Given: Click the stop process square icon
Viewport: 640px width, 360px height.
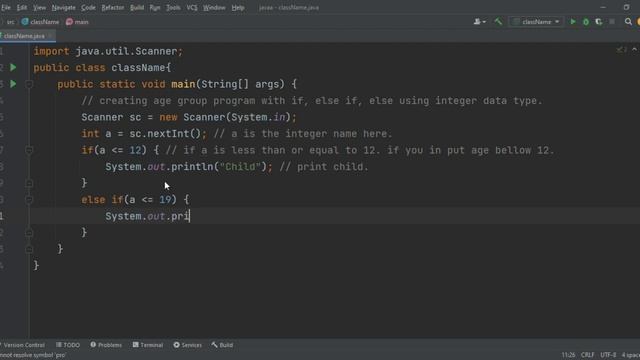Looking at the screenshot, I should [612, 22].
